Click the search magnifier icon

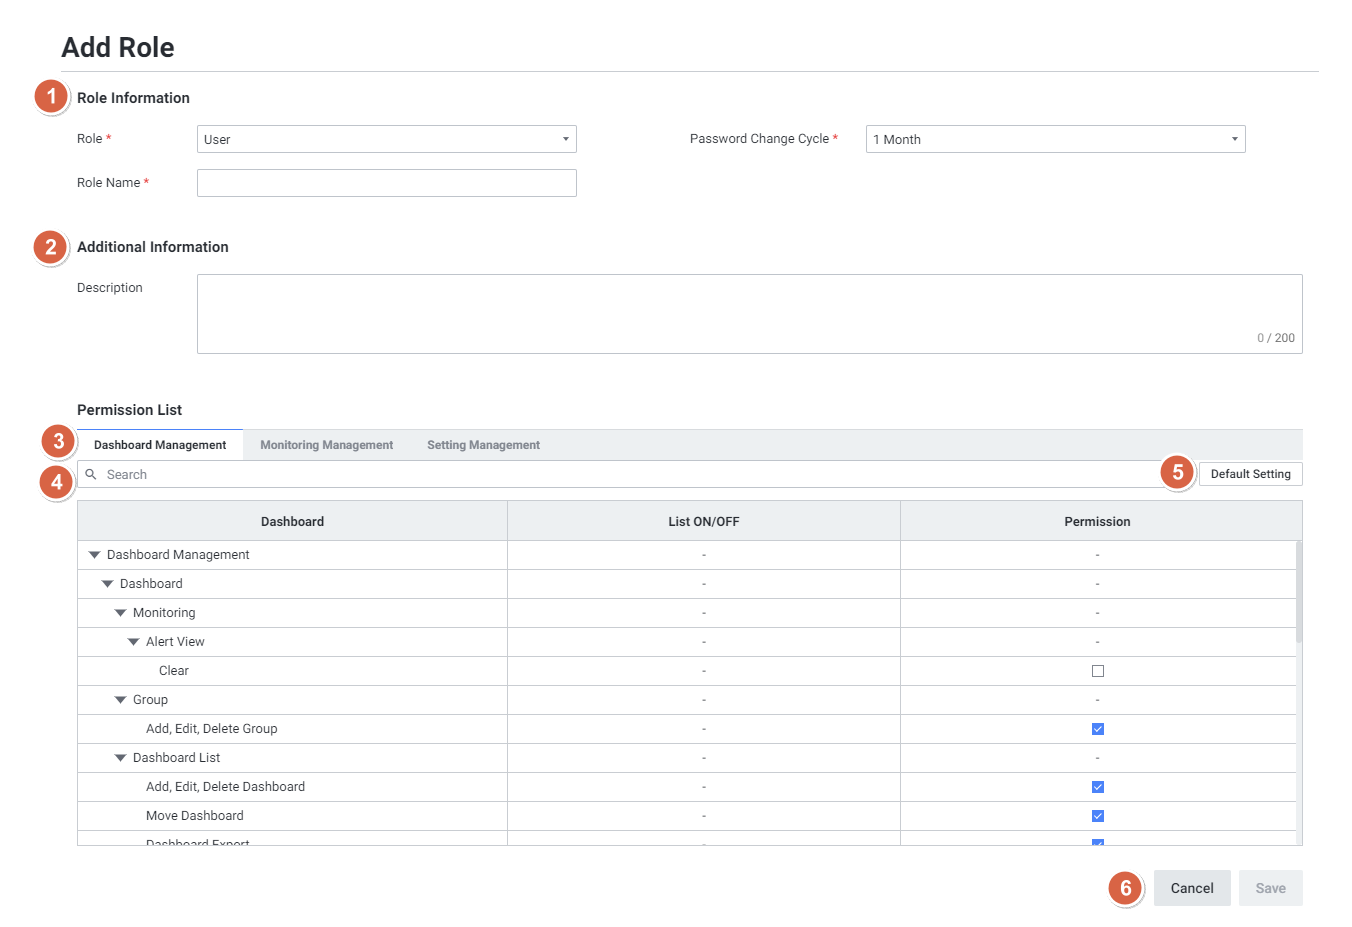(x=91, y=474)
